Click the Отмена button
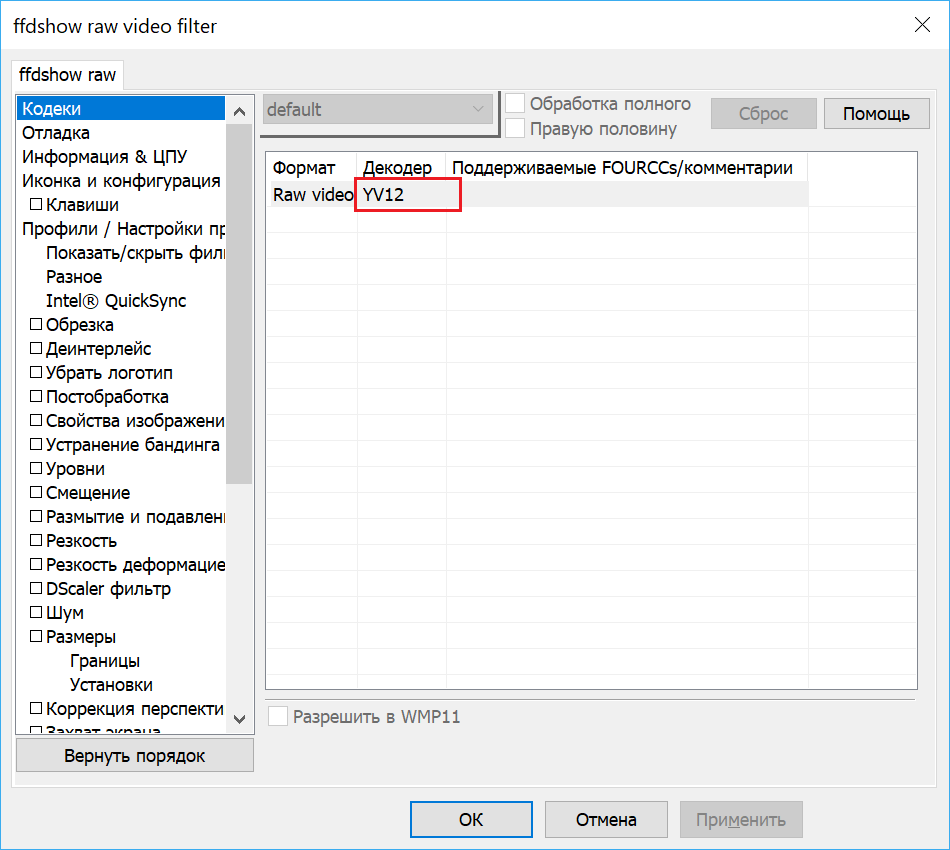 (606, 820)
